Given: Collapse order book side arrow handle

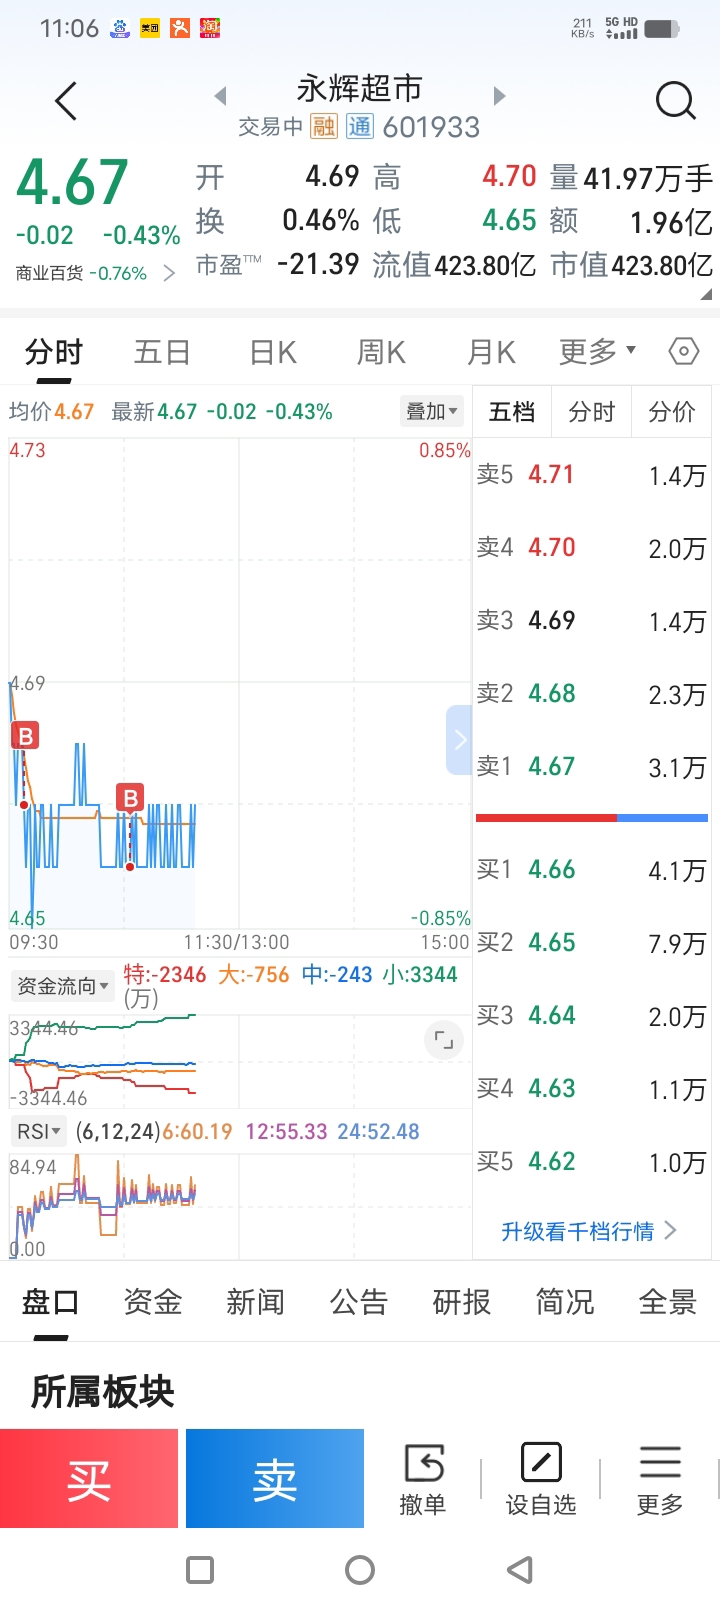Looking at the screenshot, I should point(459,740).
